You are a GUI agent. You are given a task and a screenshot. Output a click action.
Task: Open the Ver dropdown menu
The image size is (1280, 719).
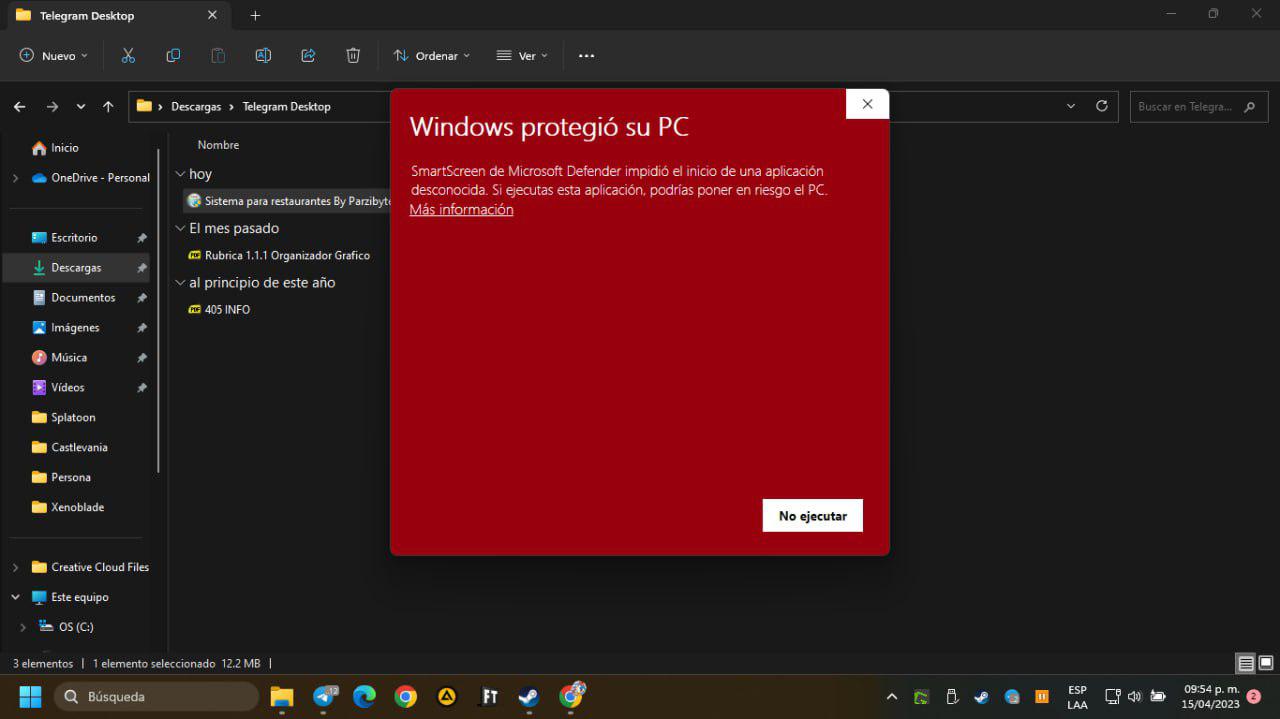[x=522, y=56]
